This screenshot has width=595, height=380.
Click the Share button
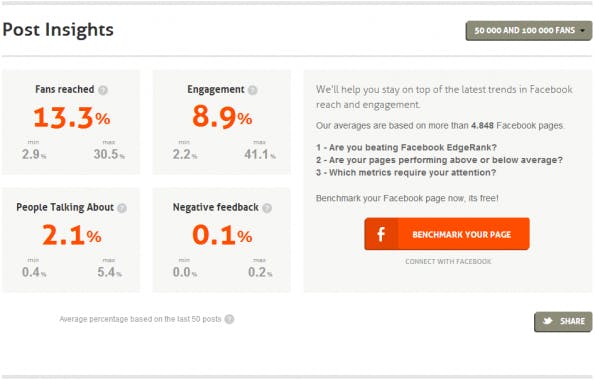563,322
